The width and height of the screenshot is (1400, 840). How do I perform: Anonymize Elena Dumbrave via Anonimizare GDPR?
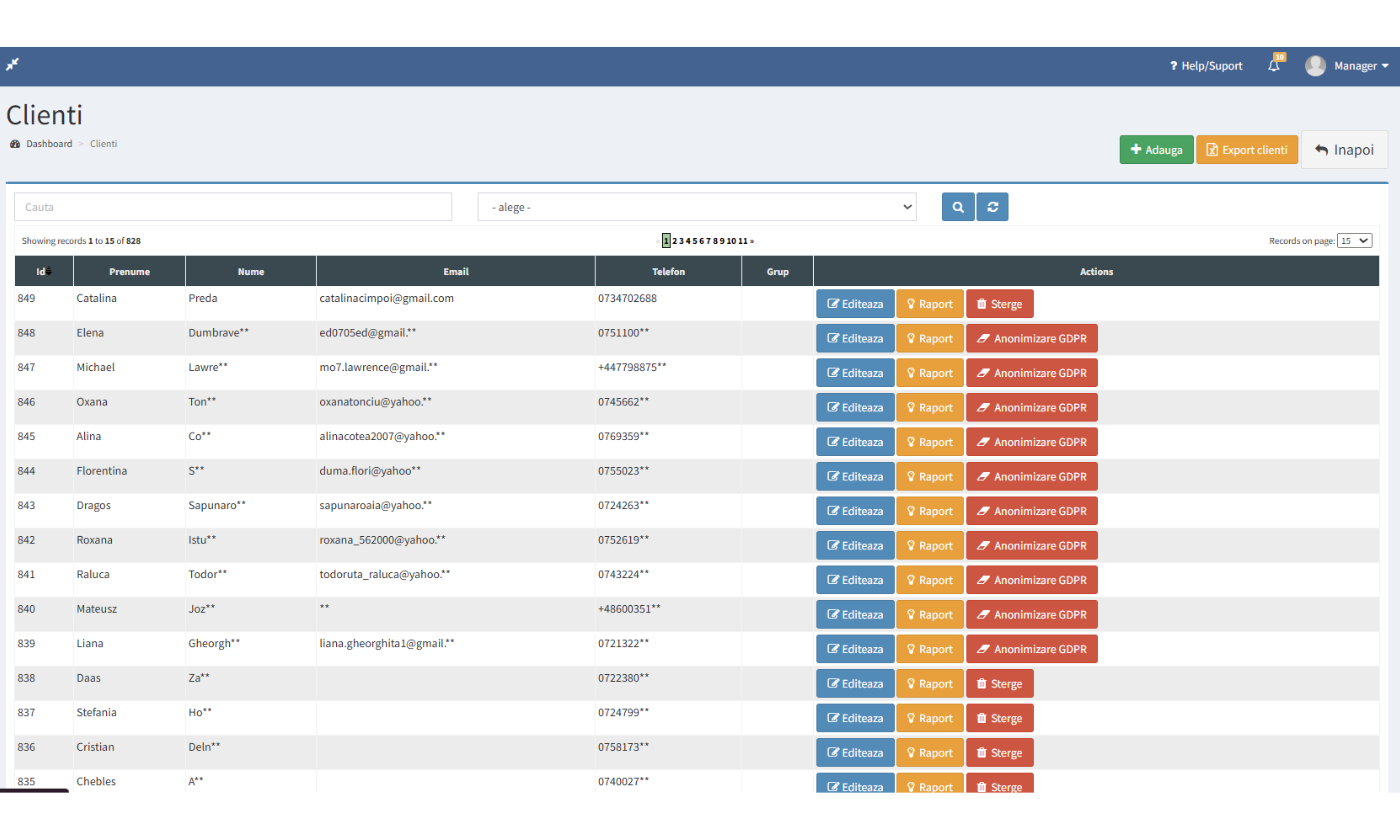tap(1031, 338)
